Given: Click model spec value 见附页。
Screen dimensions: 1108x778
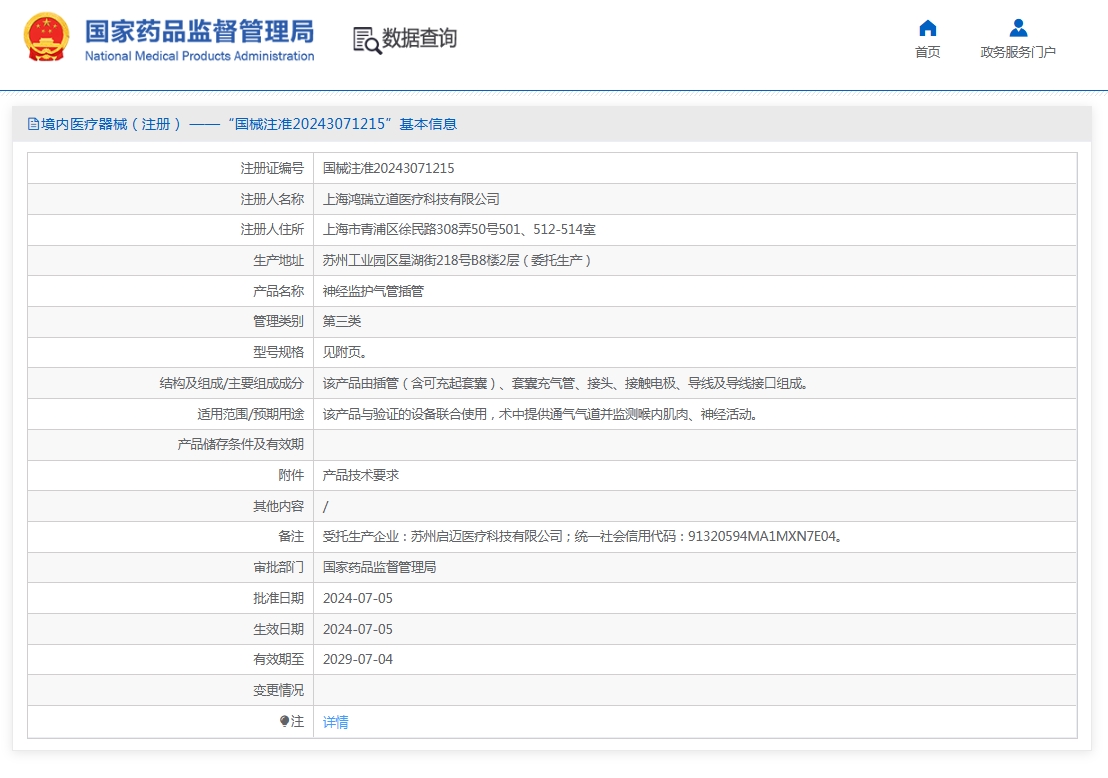Looking at the screenshot, I should tap(345, 352).
